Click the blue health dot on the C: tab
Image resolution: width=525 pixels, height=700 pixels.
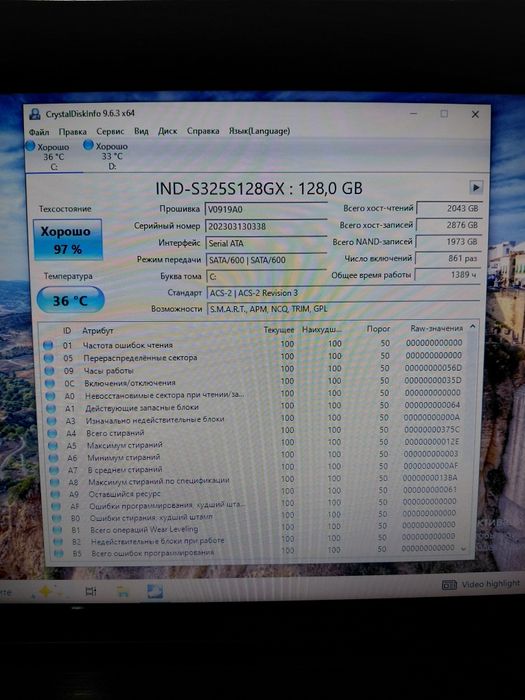(x=30, y=146)
